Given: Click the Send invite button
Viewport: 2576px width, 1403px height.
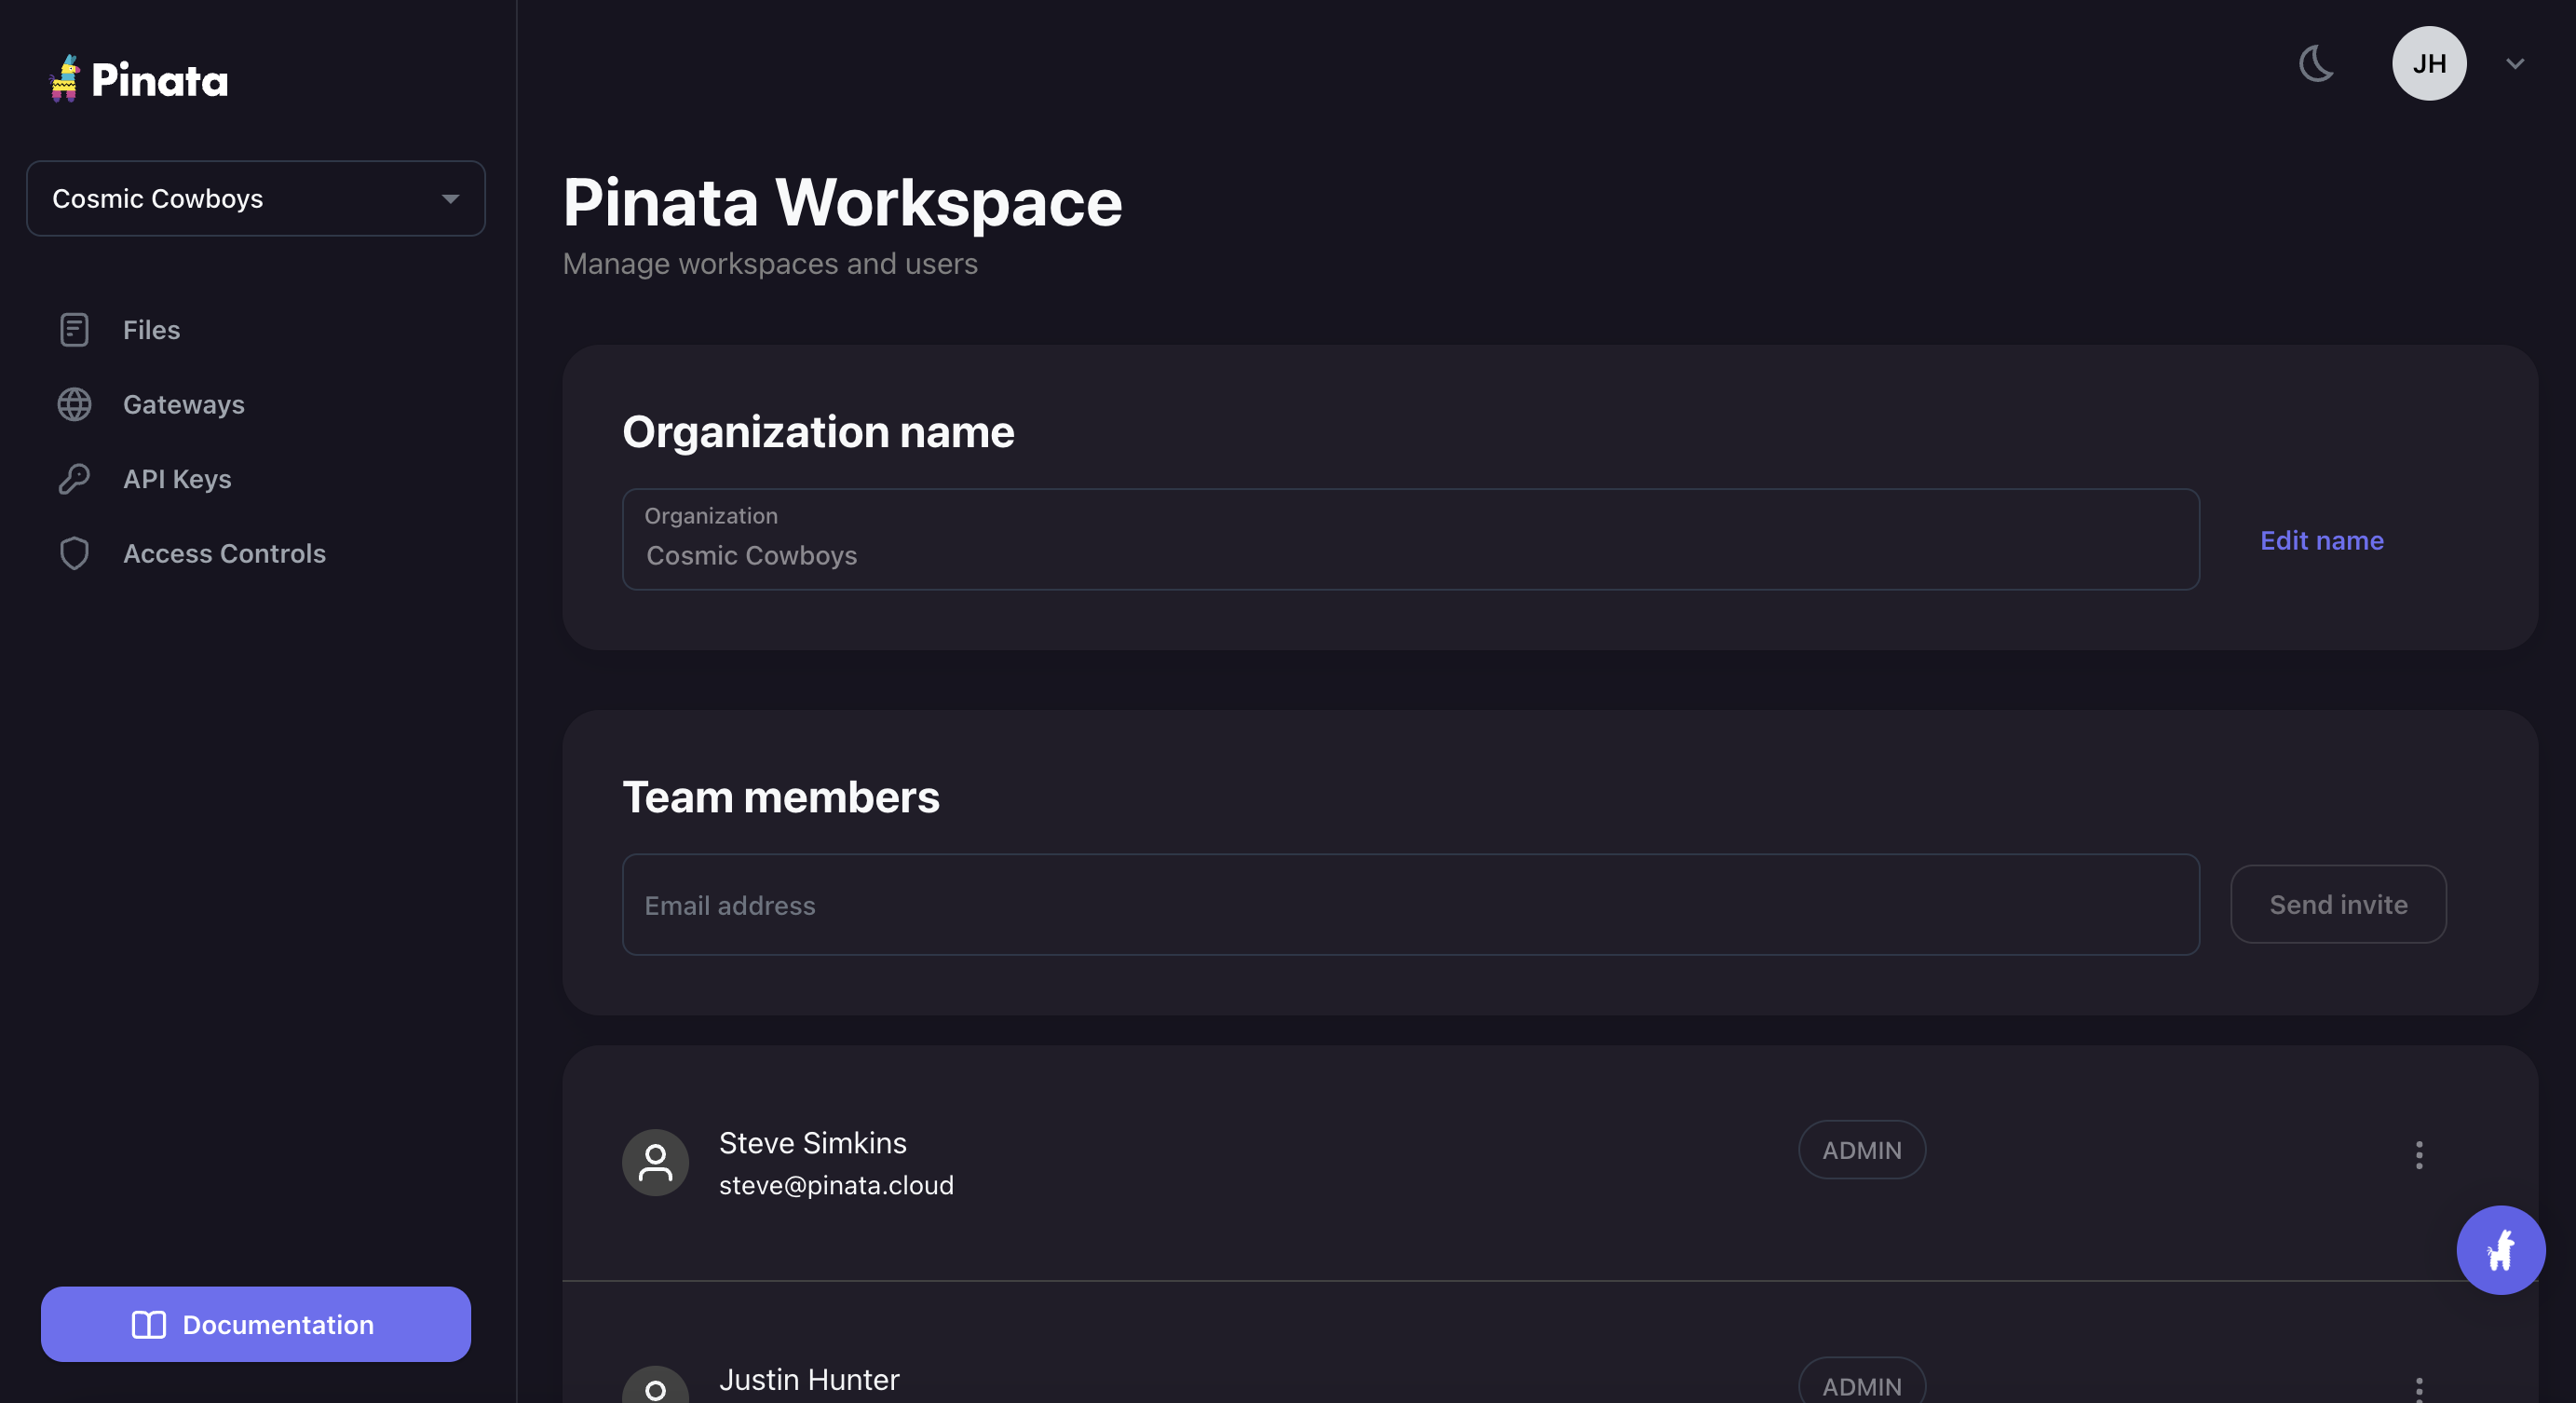Looking at the screenshot, I should (2338, 904).
